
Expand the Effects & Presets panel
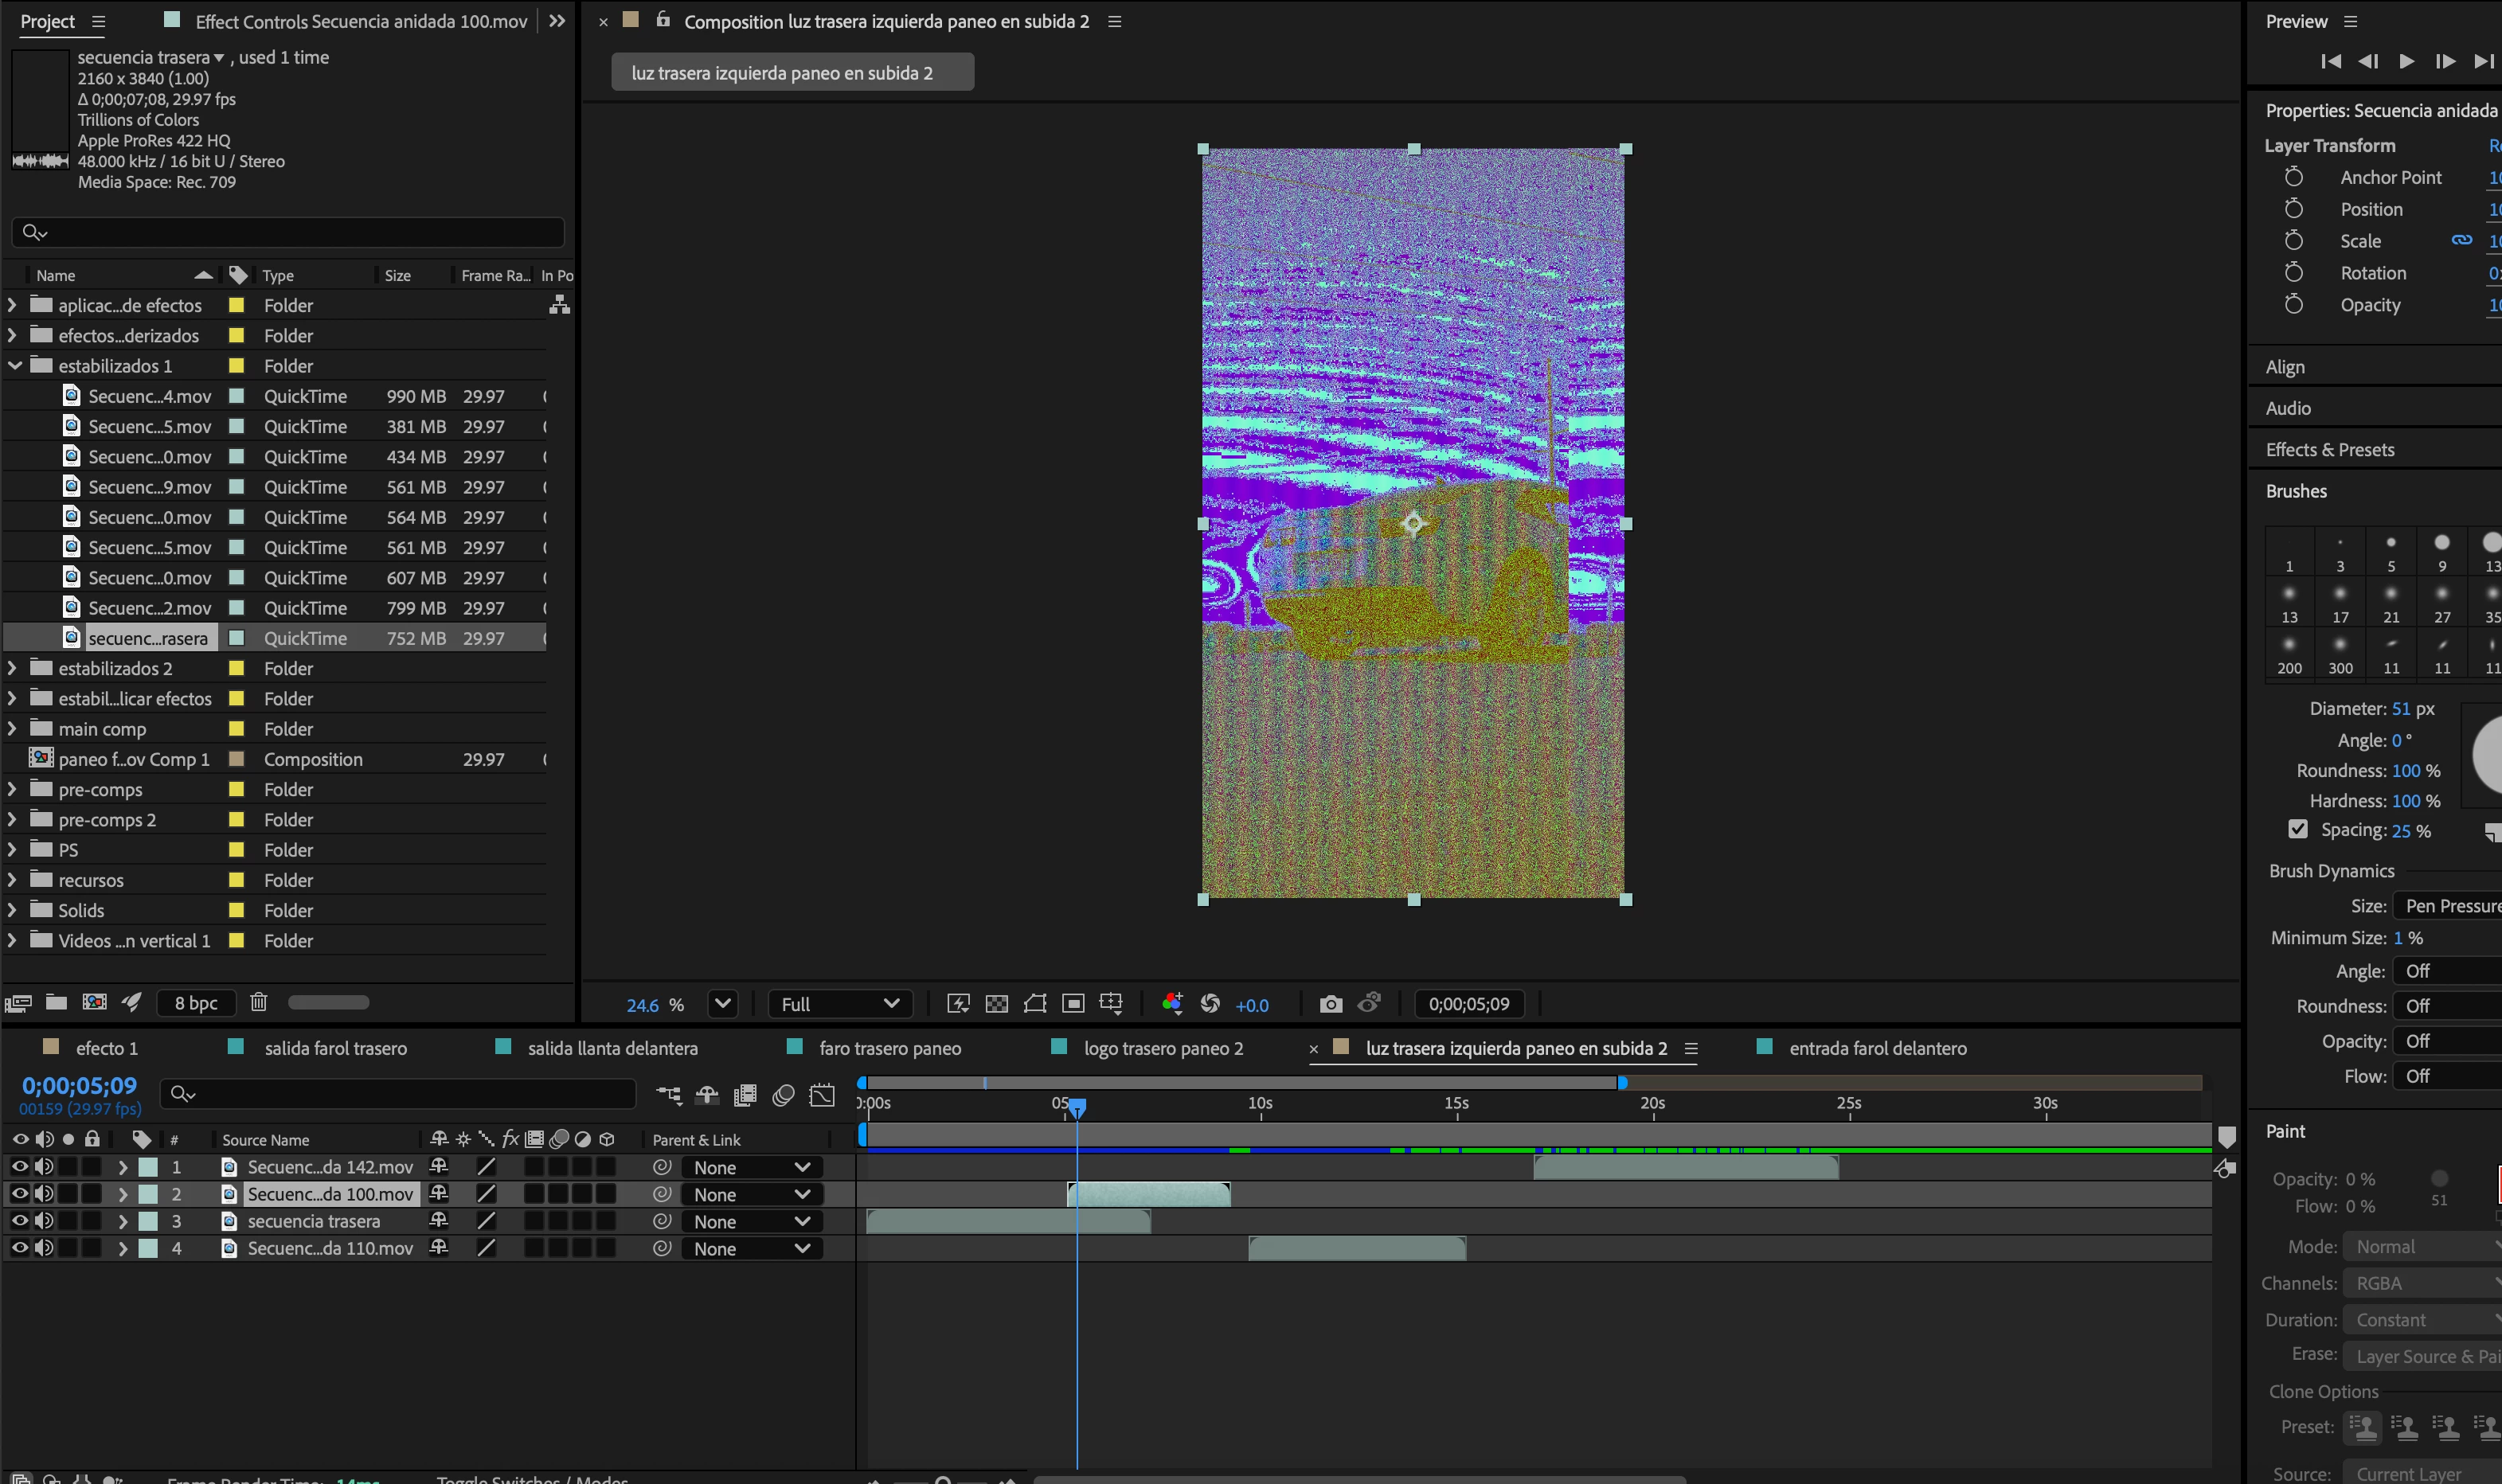point(2329,450)
